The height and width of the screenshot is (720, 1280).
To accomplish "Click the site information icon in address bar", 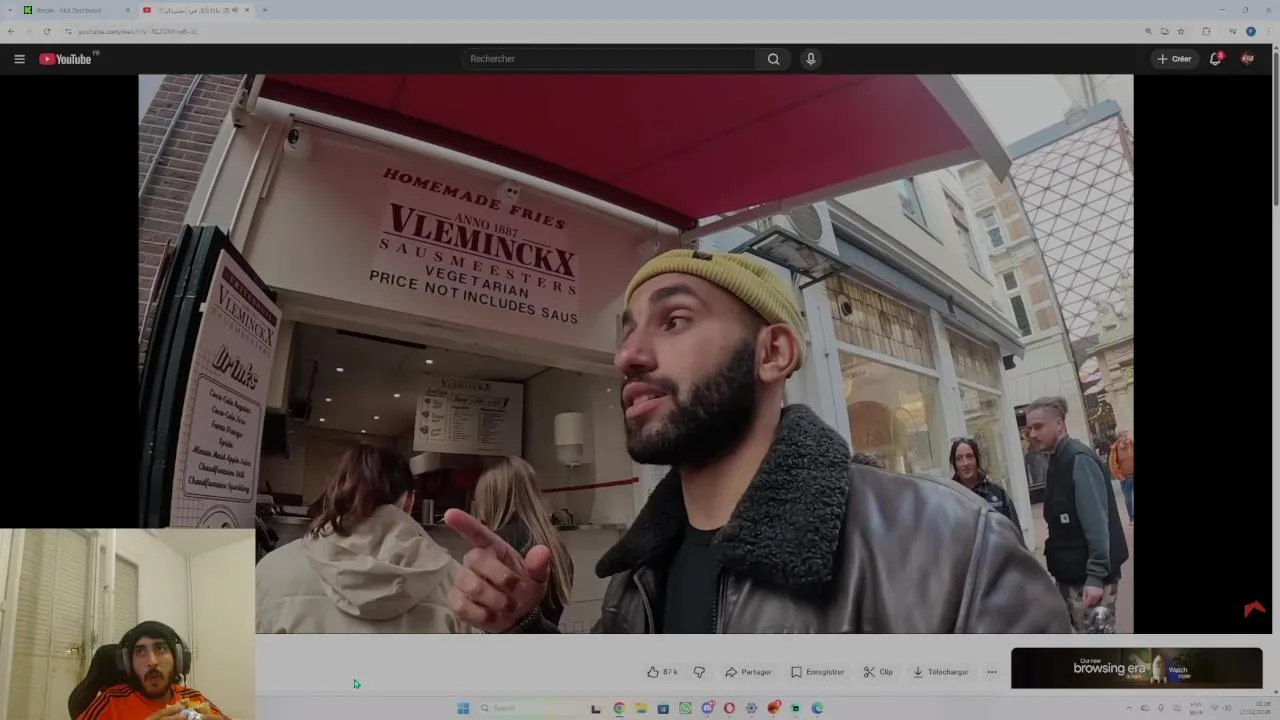I will [68, 31].
